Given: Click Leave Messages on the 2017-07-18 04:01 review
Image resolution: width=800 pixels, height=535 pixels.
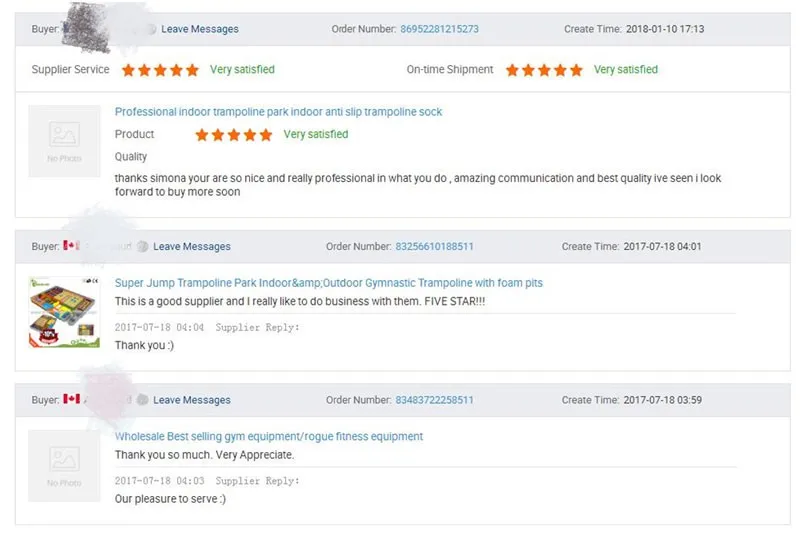Looking at the screenshot, I should coord(192,246).
